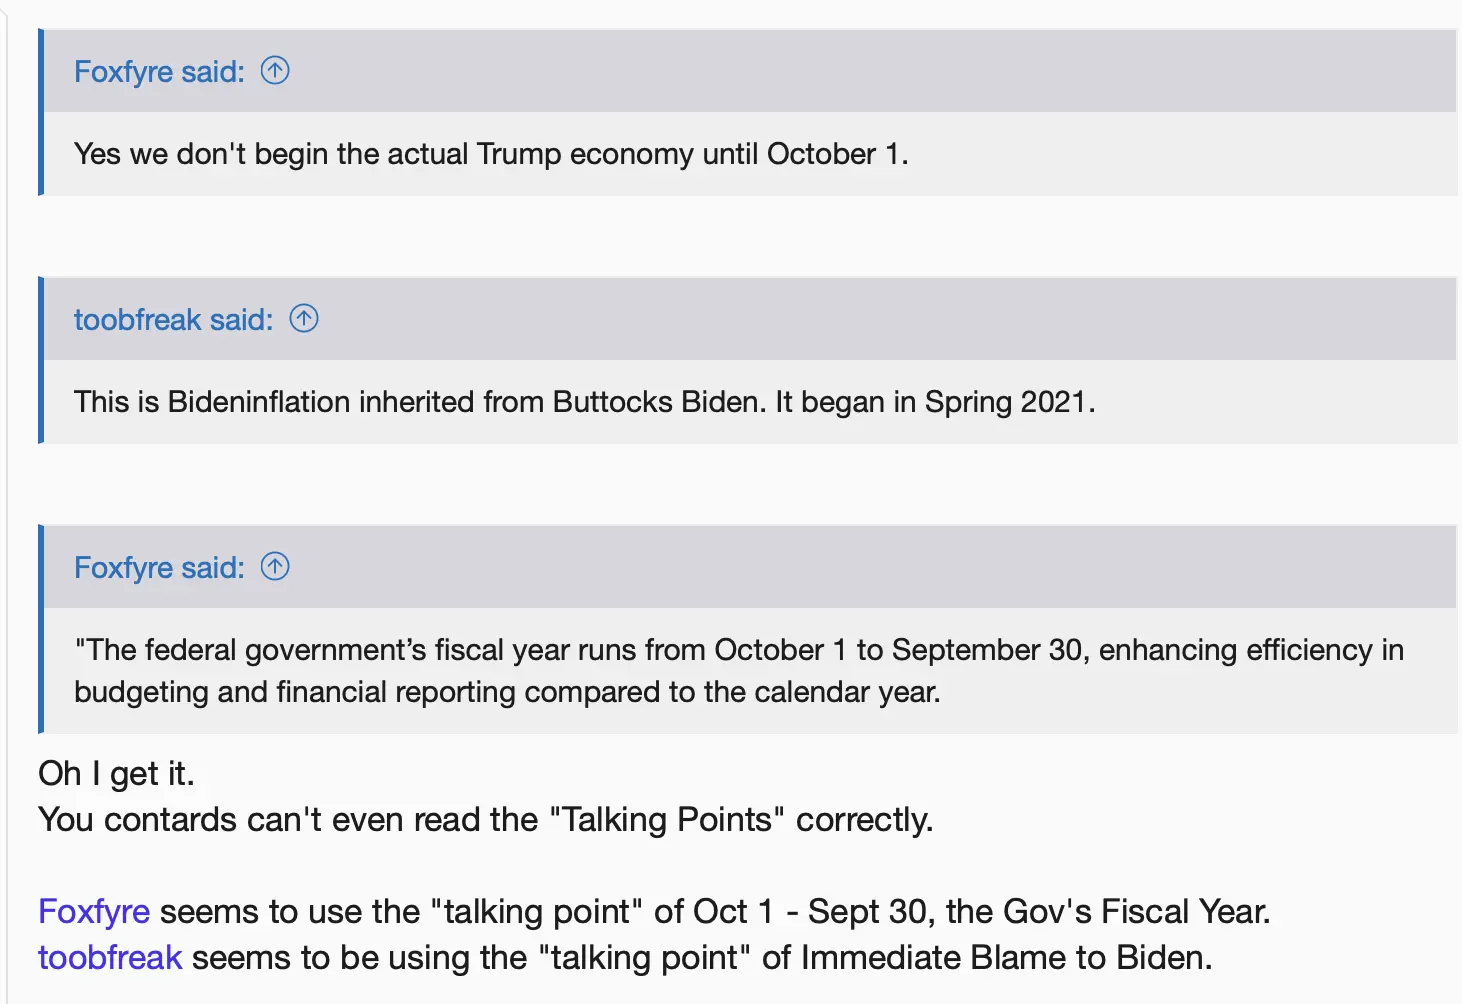Click the up-arrow icon on Foxfyre's Trump economy quote

click(x=275, y=71)
